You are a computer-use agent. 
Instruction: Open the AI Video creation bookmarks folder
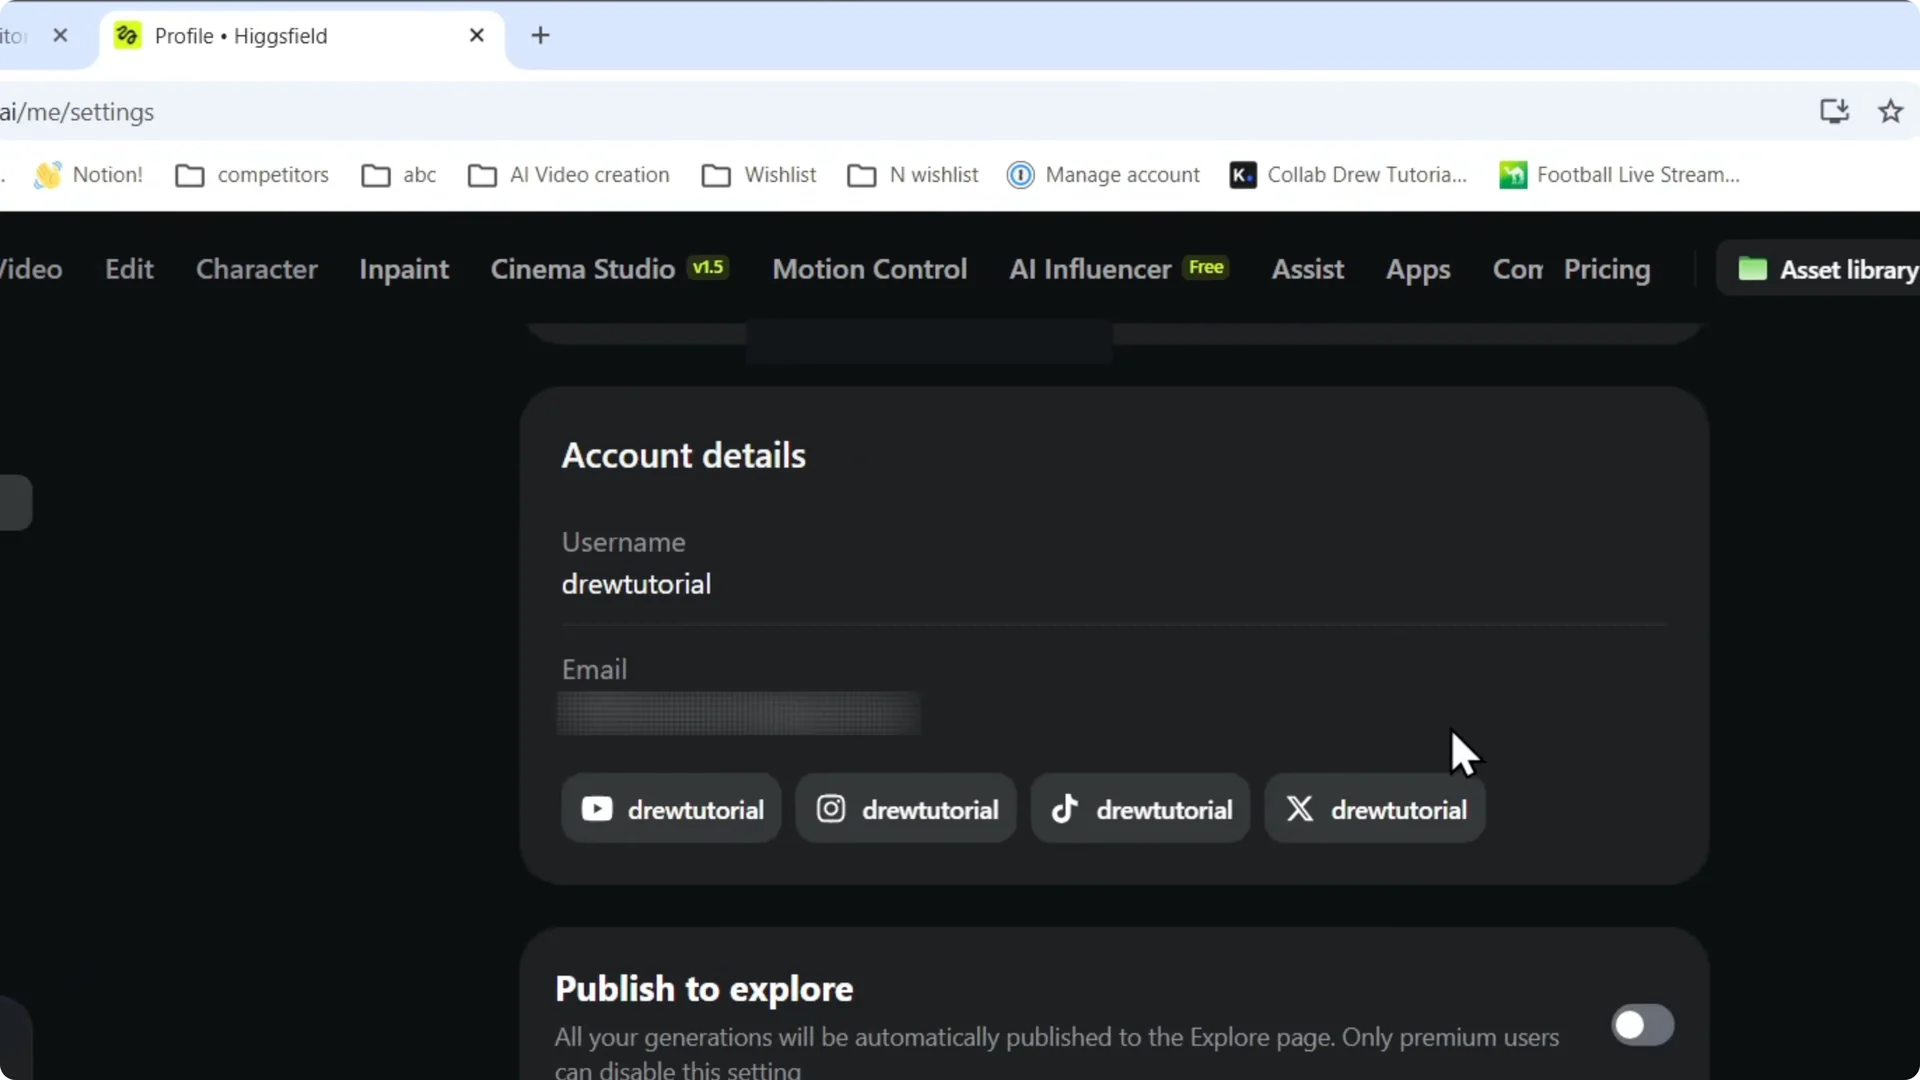(x=569, y=174)
